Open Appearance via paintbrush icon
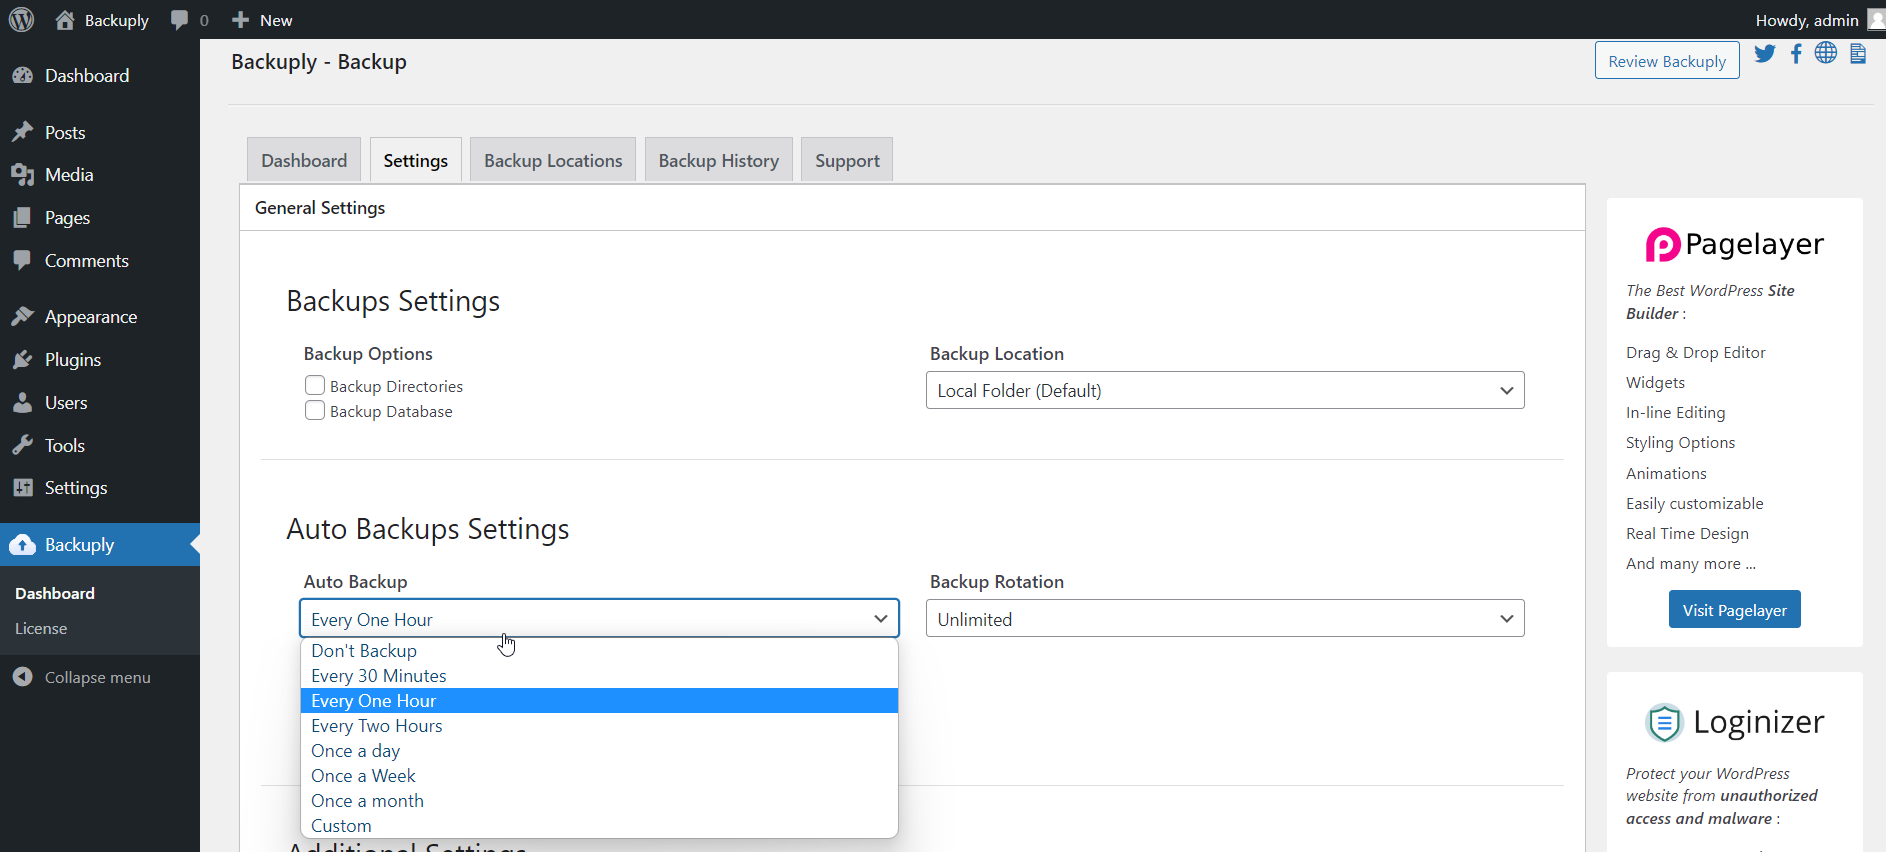 tap(23, 317)
